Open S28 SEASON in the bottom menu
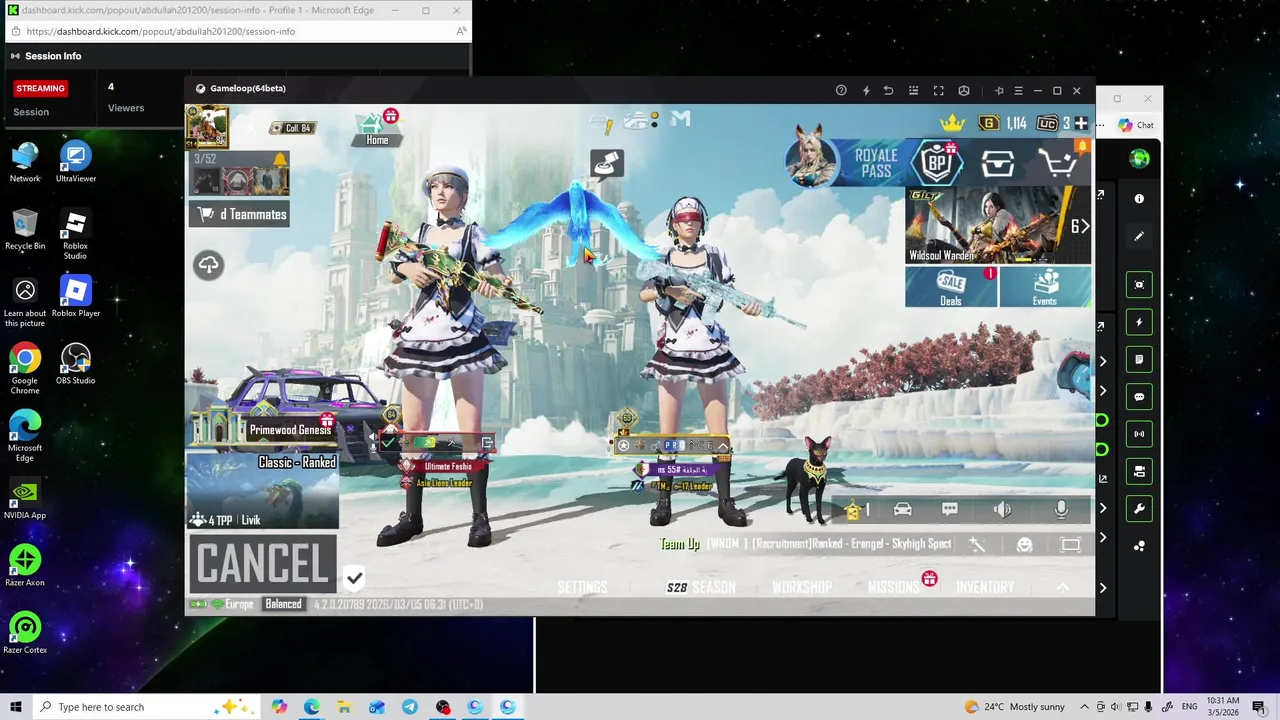 (x=701, y=587)
